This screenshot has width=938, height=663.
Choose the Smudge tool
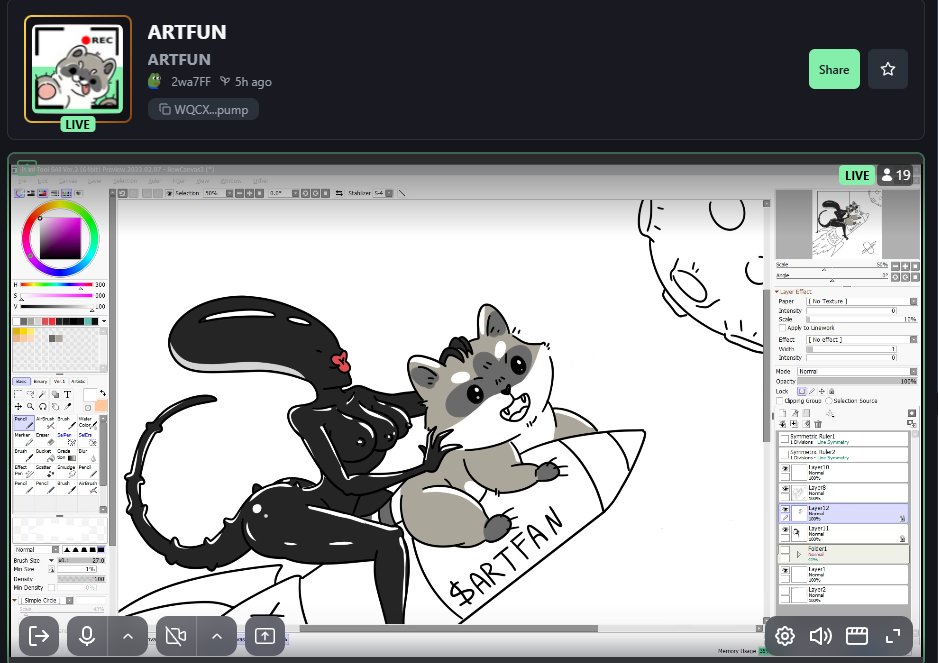click(66, 471)
